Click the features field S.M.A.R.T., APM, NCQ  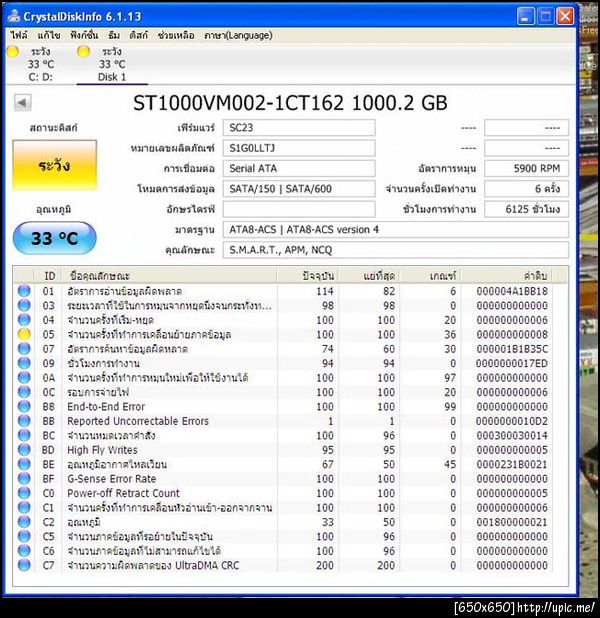396,250
